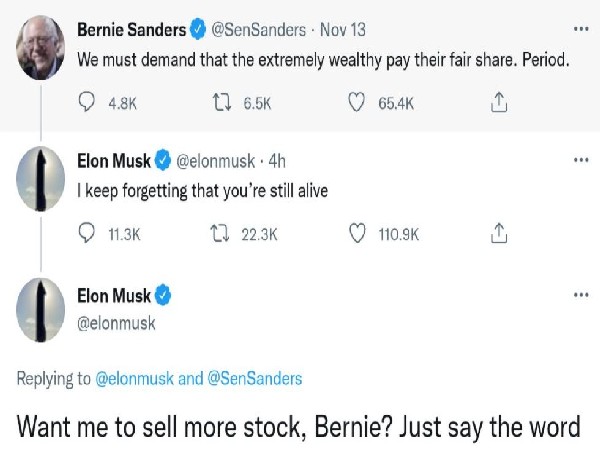
Task: Click the @SenSanders handle in the tweet header
Action: (256, 30)
